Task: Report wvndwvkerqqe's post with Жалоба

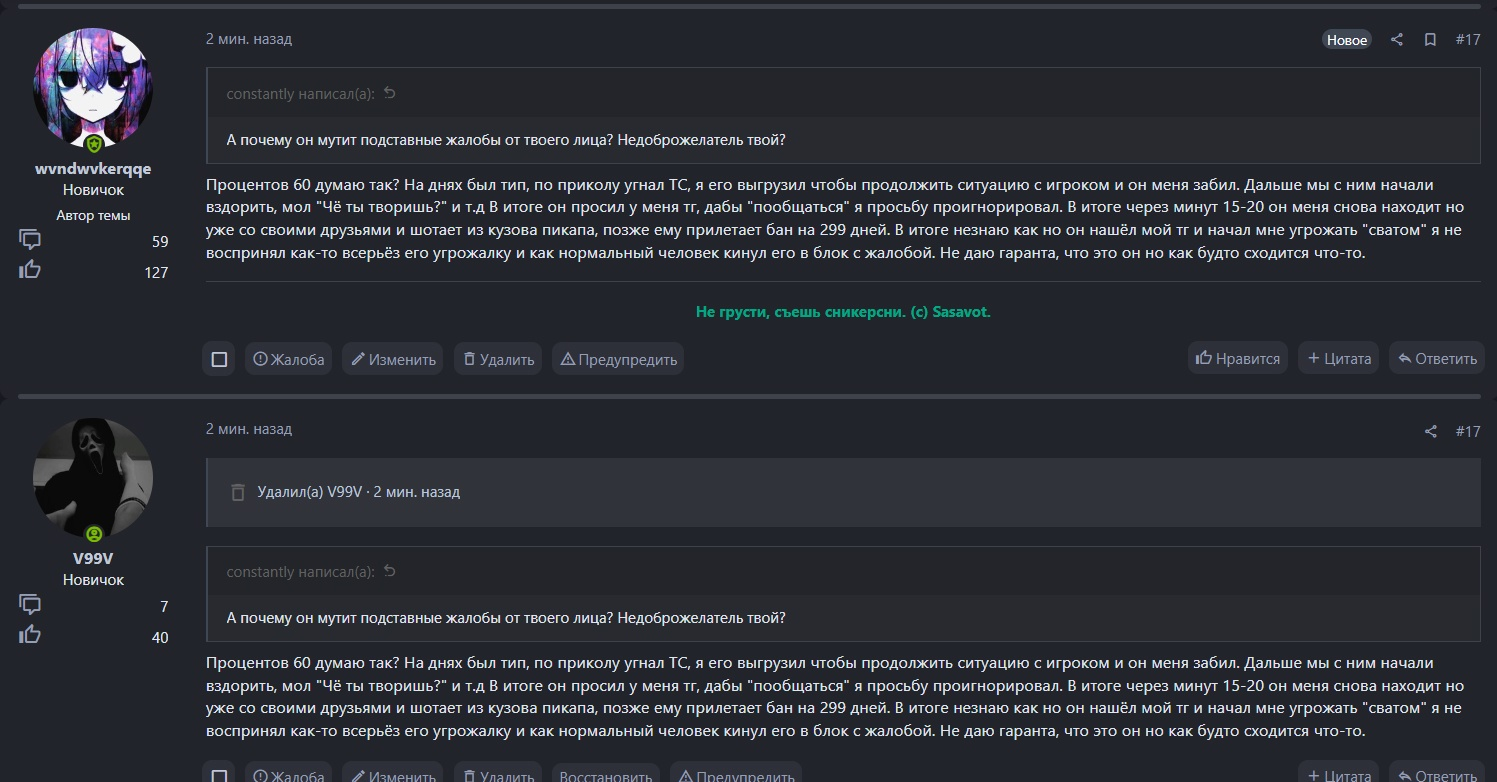Action: pyautogui.click(x=289, y=359)
